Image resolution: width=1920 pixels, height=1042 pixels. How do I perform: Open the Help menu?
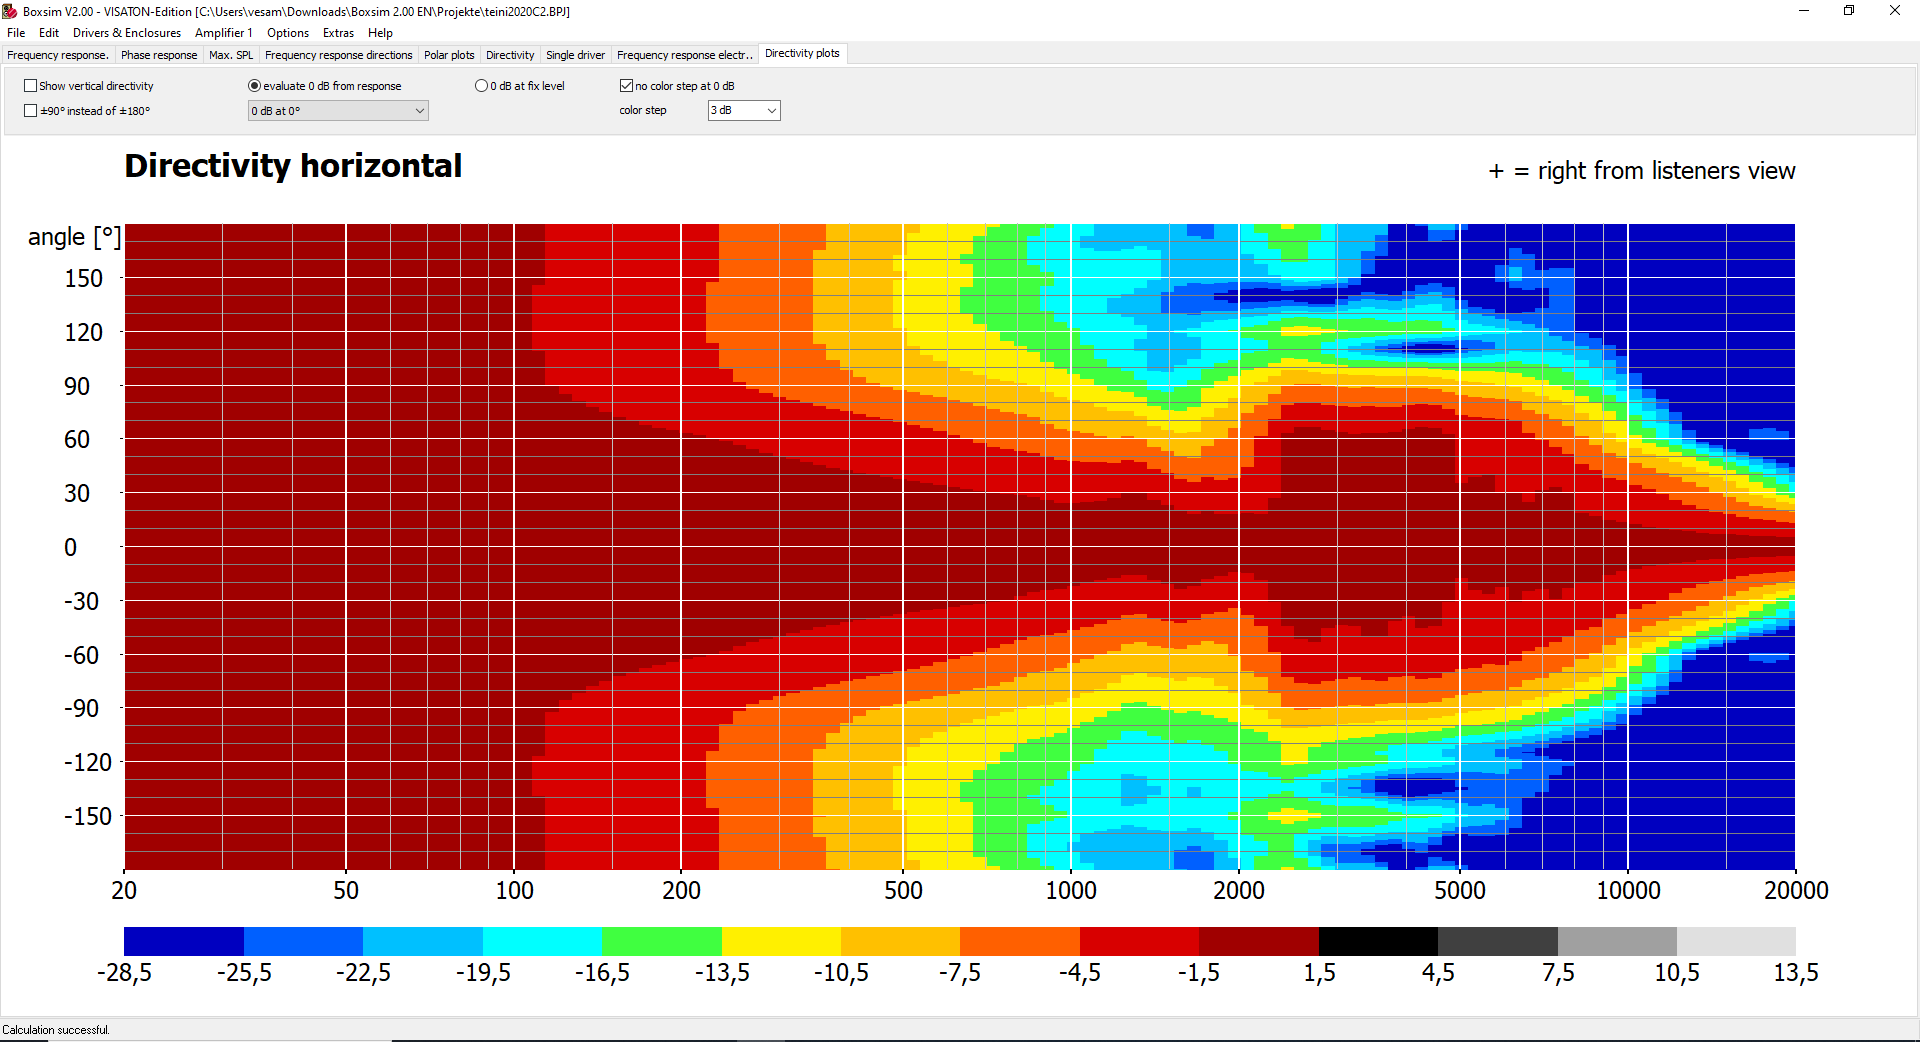[380, 33]
